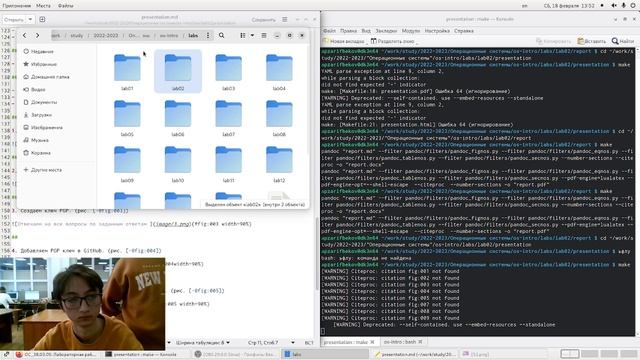Open the lab07 folder
This screenshot has height=360, width=640.
point(229,118)
